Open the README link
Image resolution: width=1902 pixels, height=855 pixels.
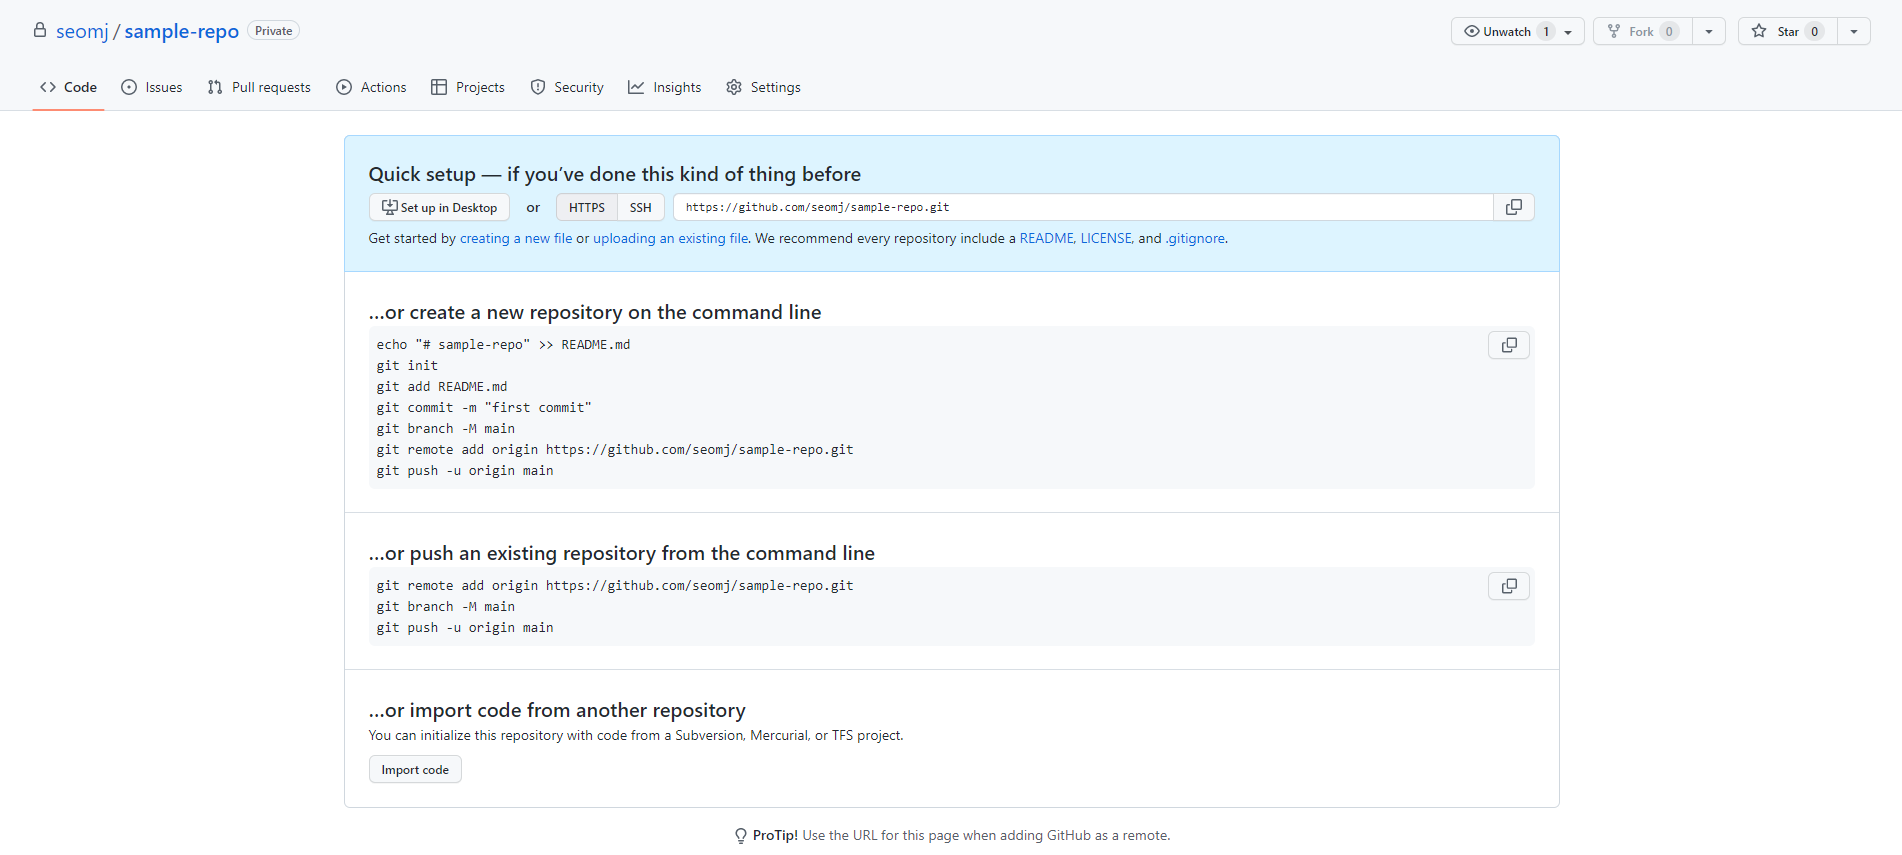(x=1046, y=238)
